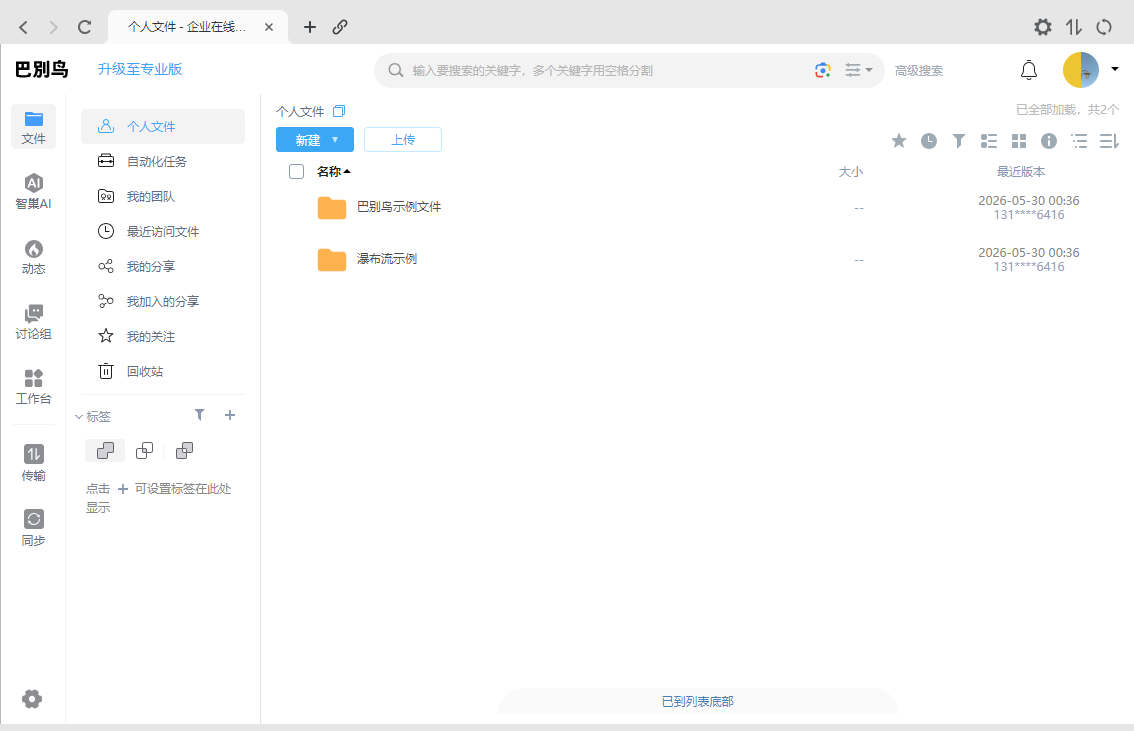Viewport: 1134px width, 731px height.
Task: Open 讨论组 discussion groups
Action: point(33,322)
